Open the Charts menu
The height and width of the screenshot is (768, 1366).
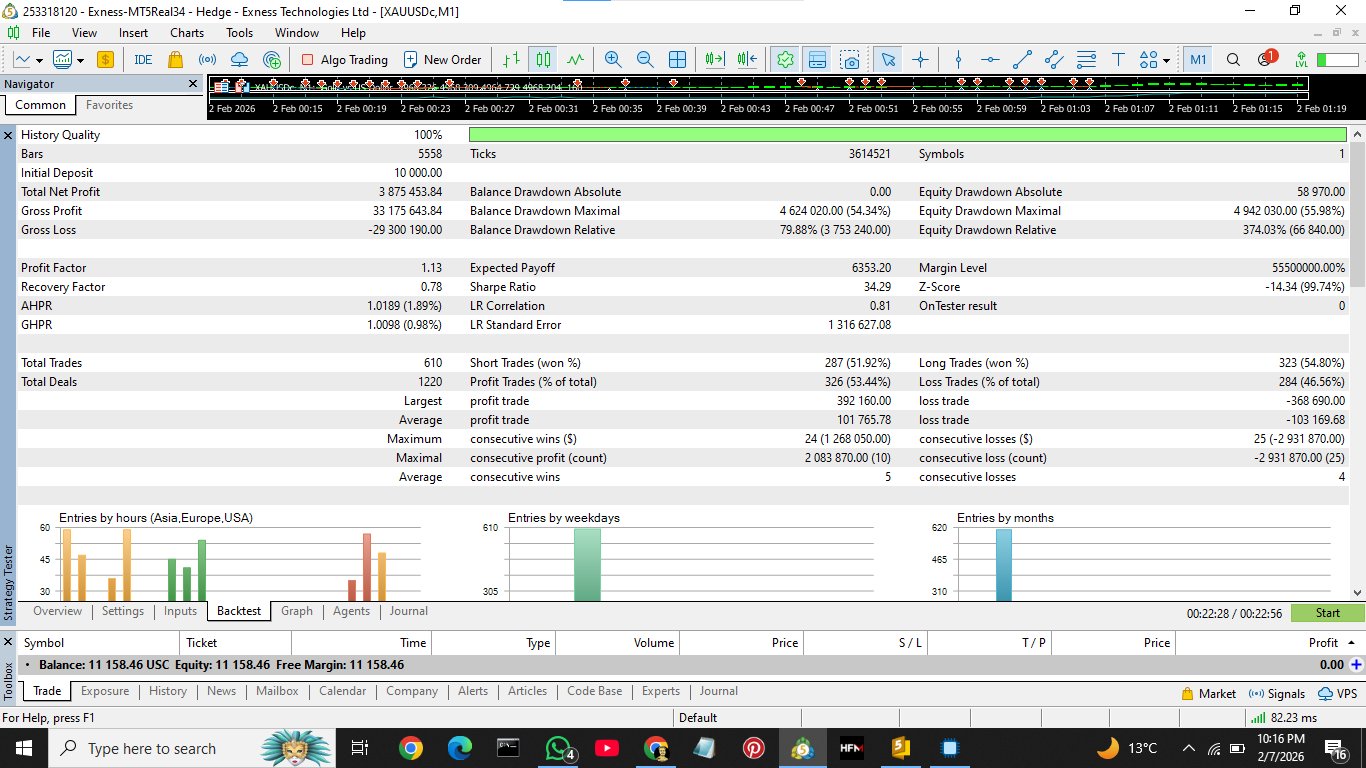click(187, 33)
